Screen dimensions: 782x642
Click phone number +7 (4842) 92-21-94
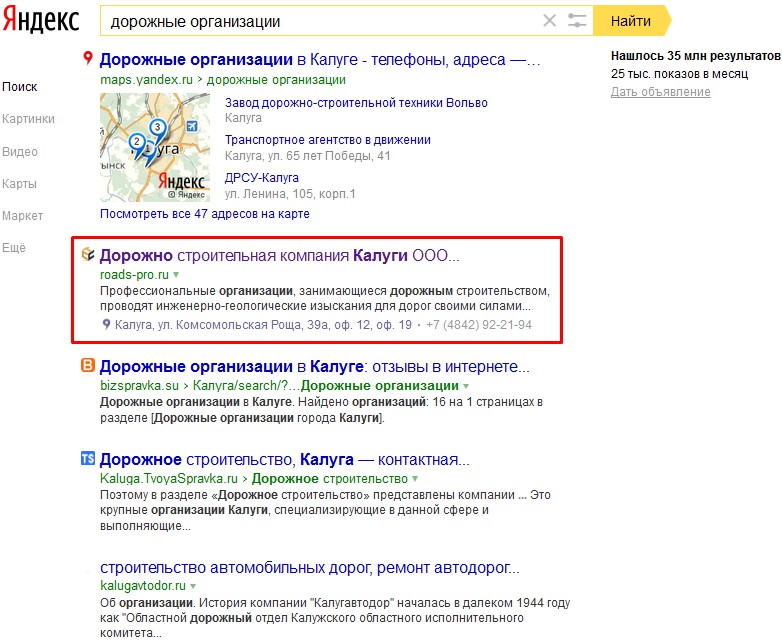(479, 325)
